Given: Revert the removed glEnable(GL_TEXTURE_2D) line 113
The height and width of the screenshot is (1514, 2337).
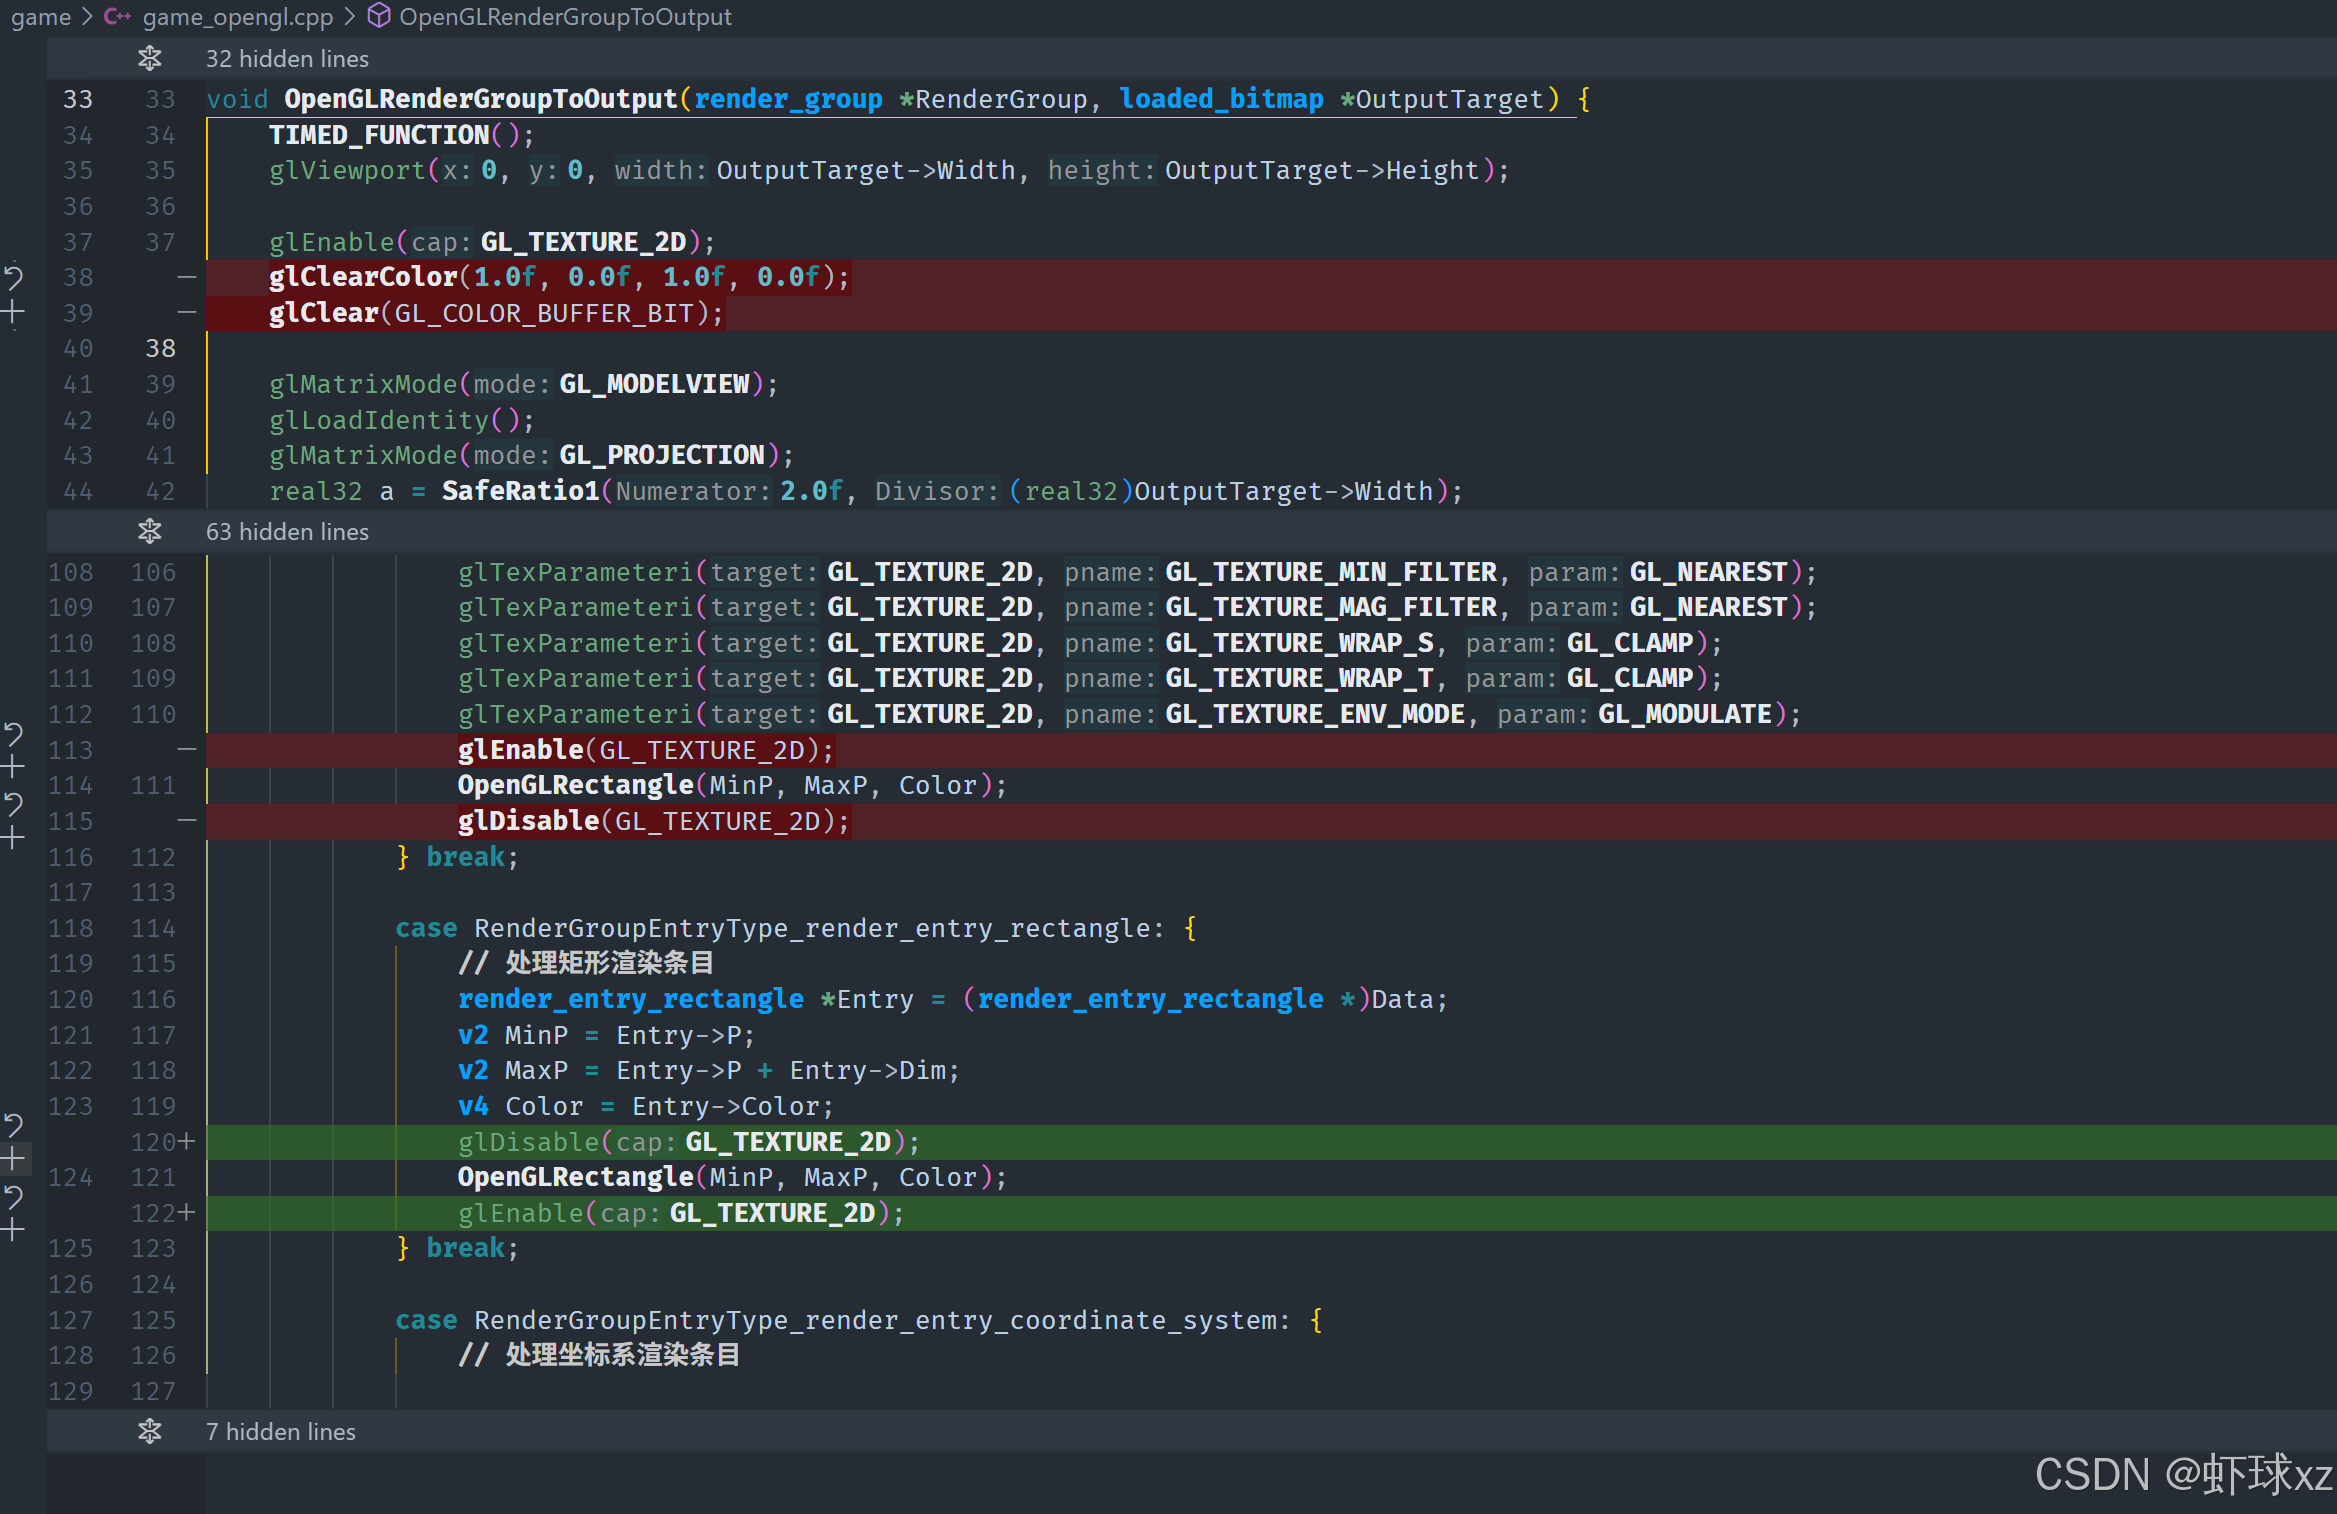Looking at the screenshot, I should coord(13,735).
